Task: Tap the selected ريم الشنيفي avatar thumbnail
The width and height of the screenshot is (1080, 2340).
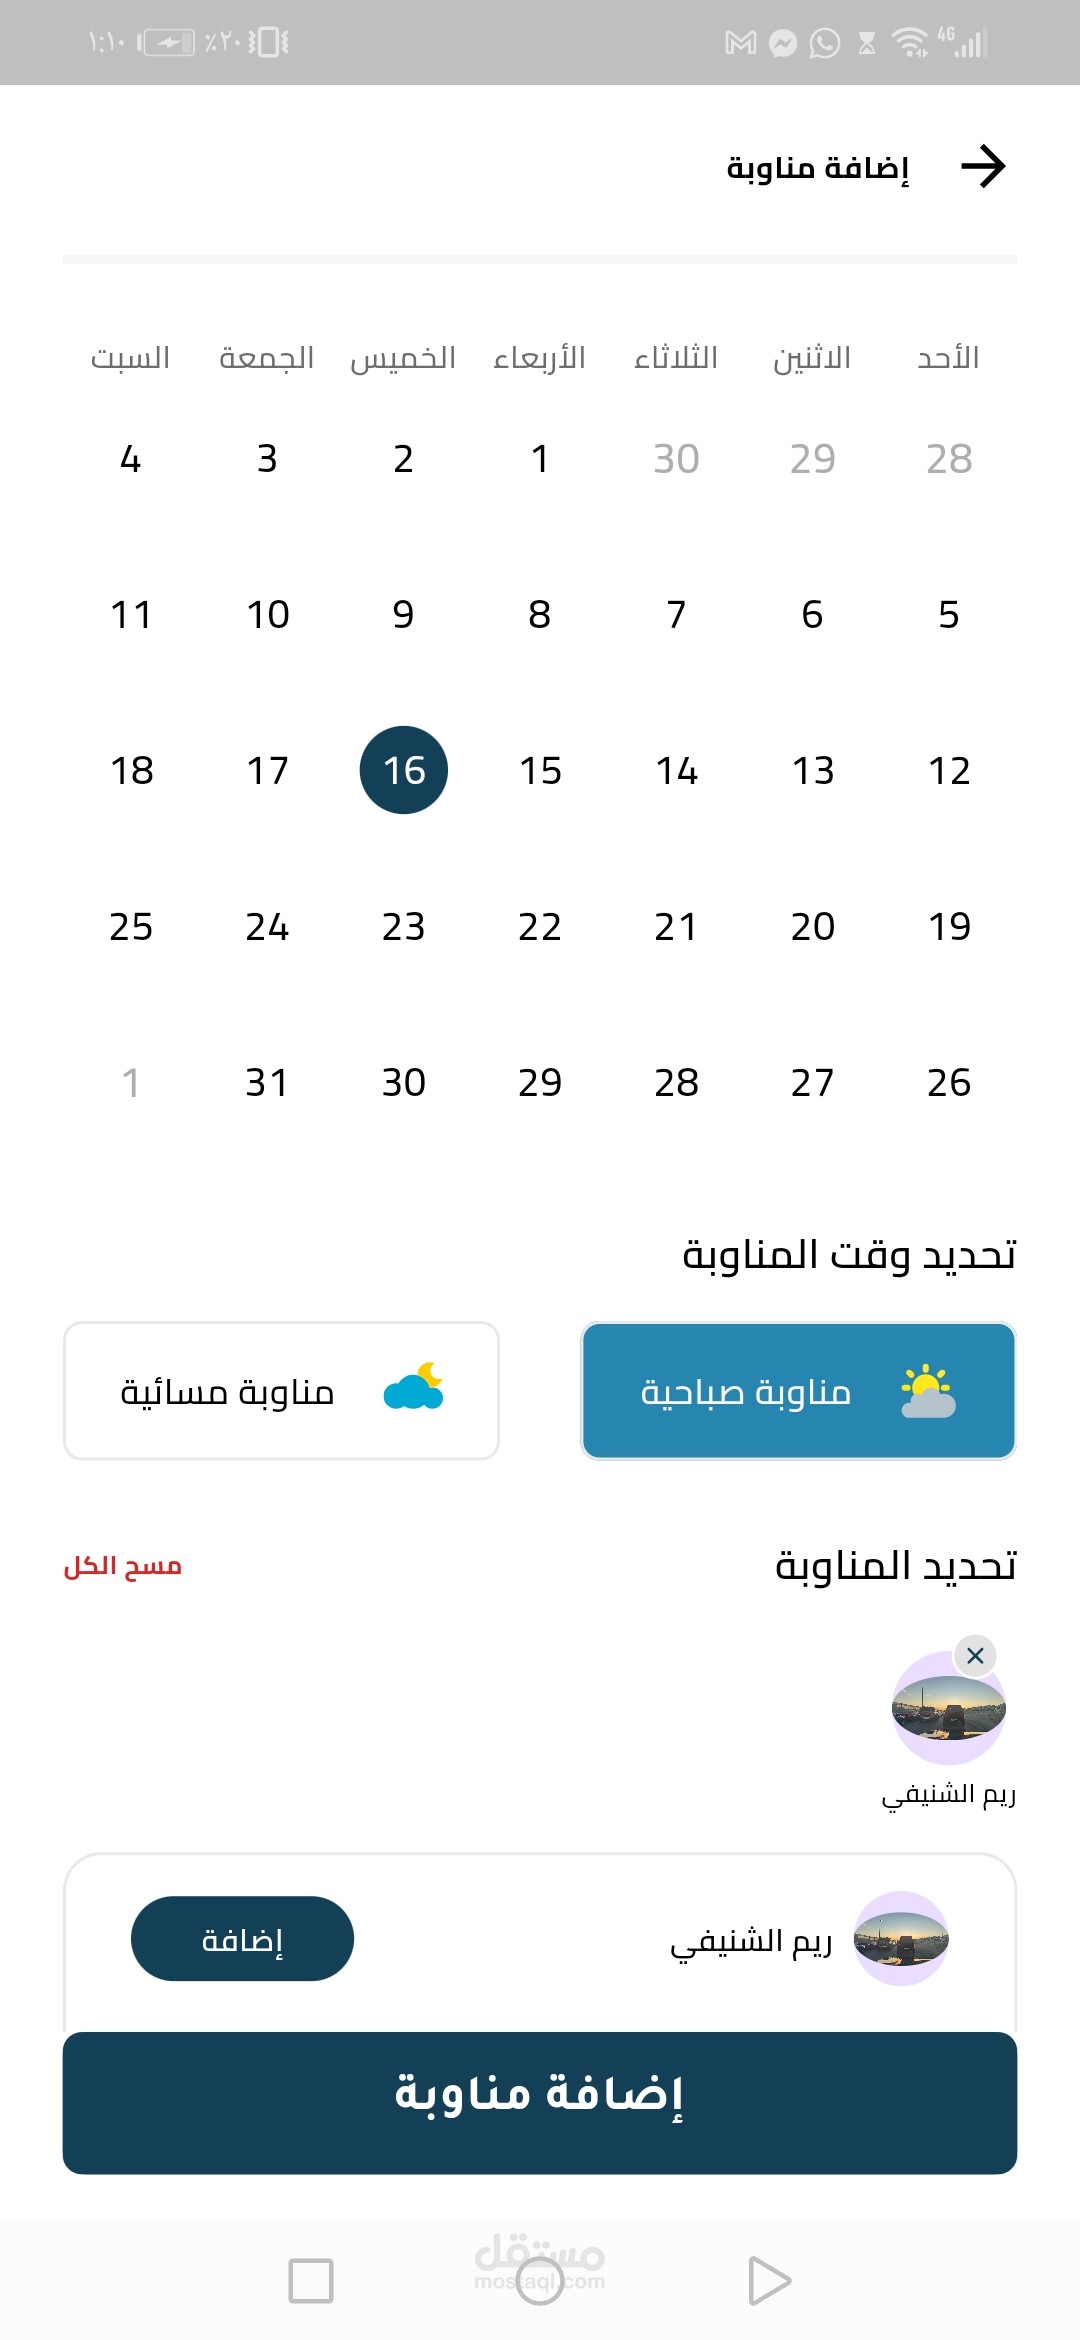Action: (949, 1708)
